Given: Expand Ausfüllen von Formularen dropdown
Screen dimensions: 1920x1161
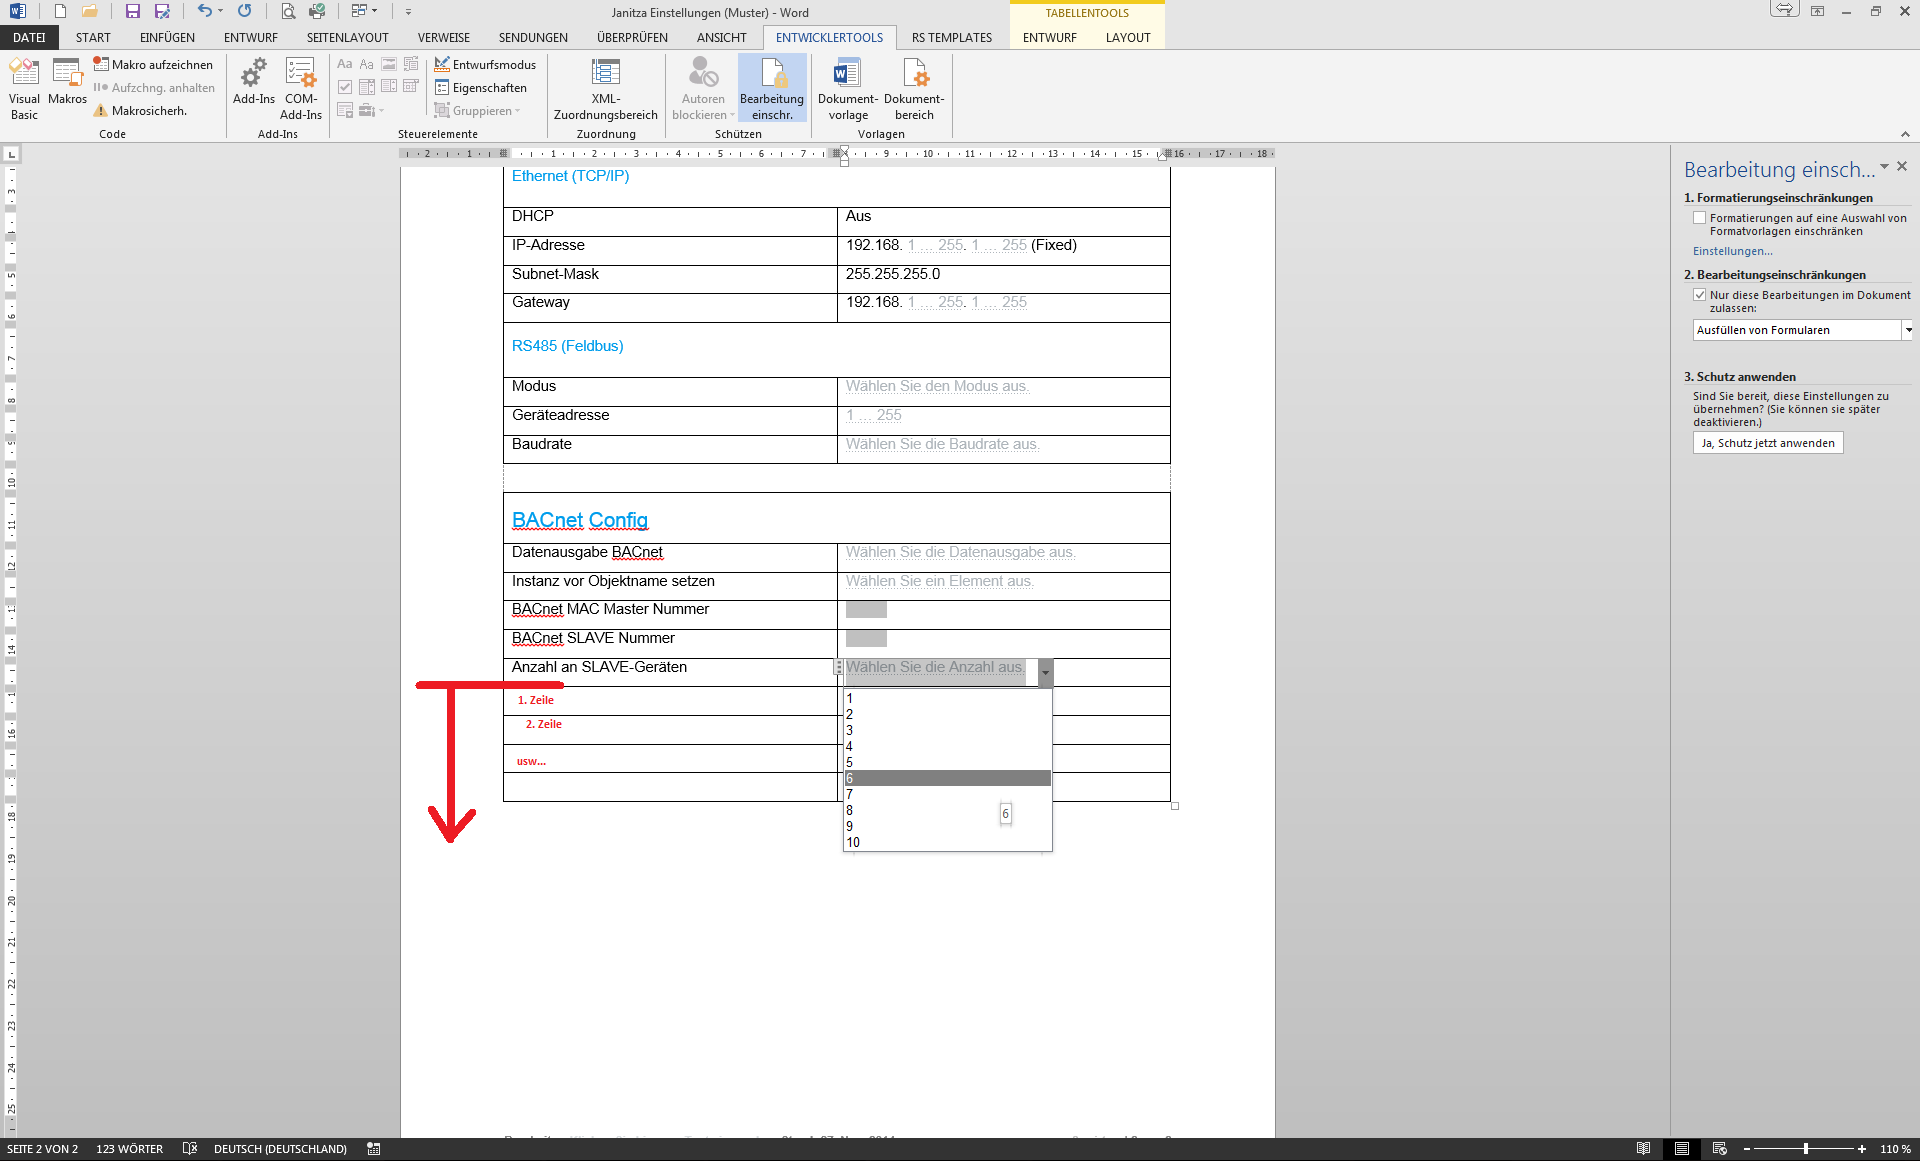Looking at the screenshot, I should (1908, 330).
